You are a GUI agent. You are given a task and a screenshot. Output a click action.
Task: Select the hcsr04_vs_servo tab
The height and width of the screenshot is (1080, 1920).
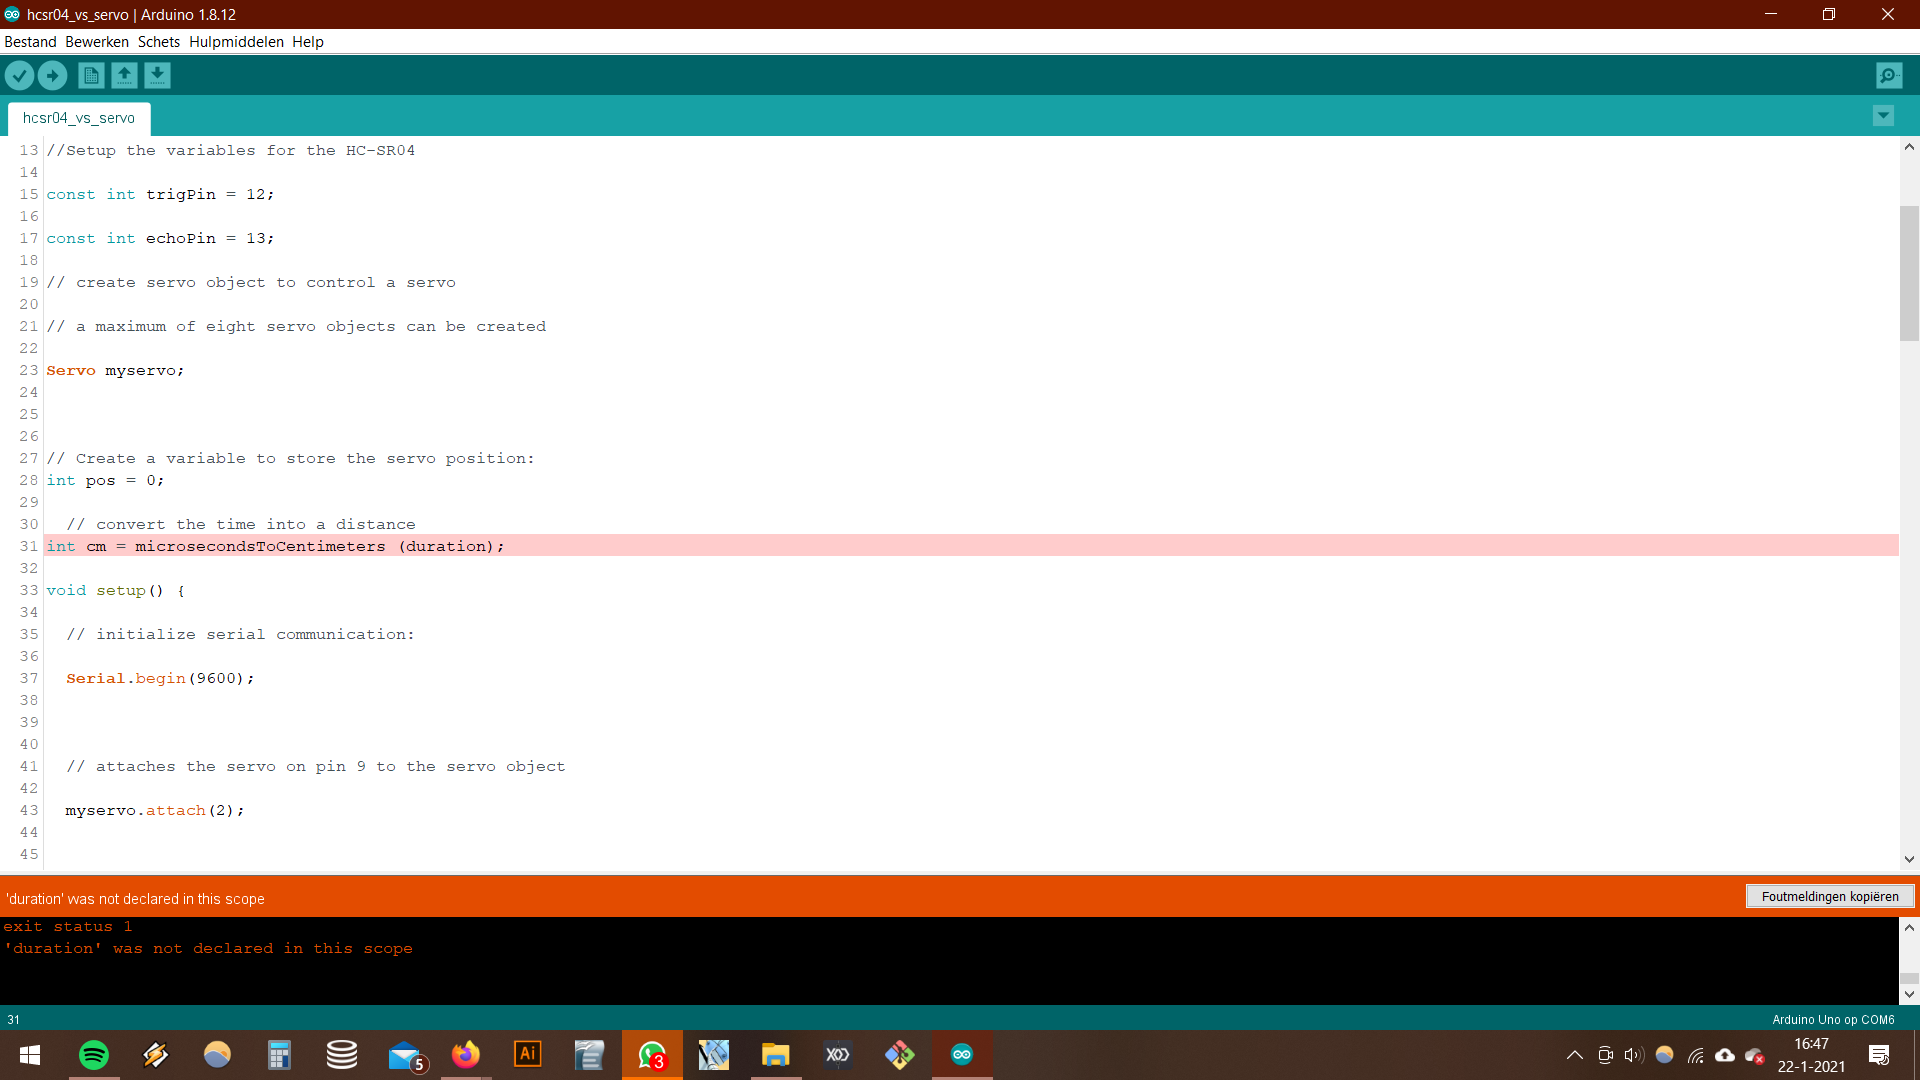[78, 118]
